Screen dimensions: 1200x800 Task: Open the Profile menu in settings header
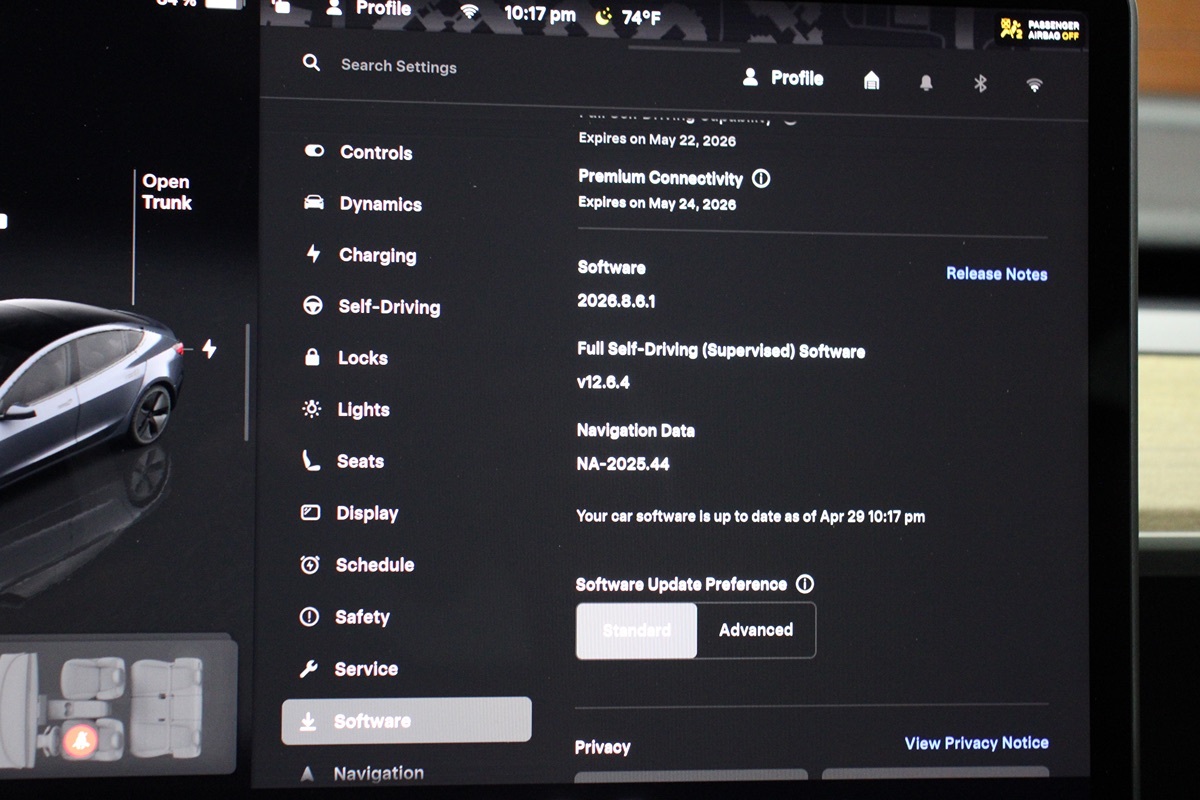[x=783, y=78]
